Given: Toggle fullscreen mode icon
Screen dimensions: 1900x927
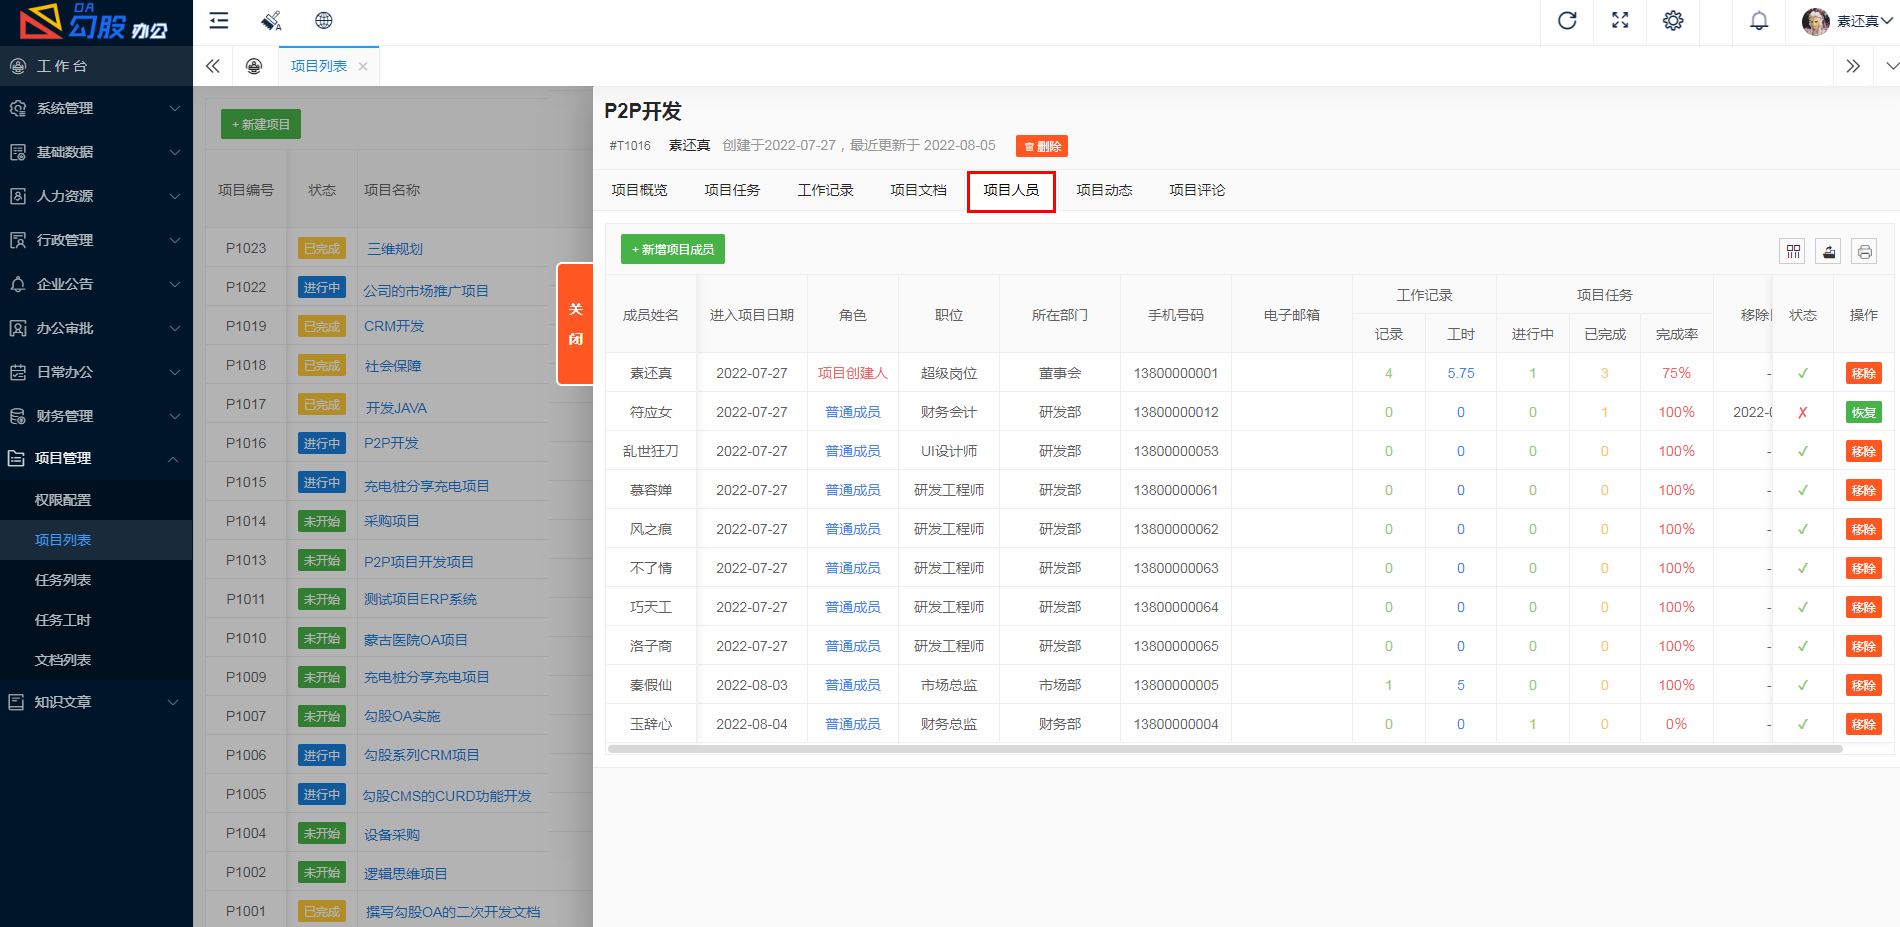Looking at the screenshot, I should 1620,21.
